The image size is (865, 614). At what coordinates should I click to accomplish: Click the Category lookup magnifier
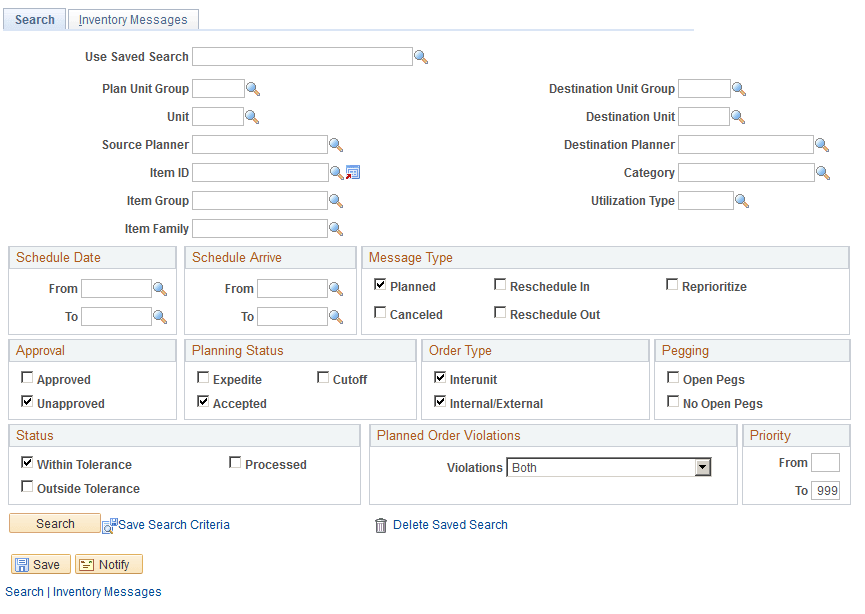(823, 172)
